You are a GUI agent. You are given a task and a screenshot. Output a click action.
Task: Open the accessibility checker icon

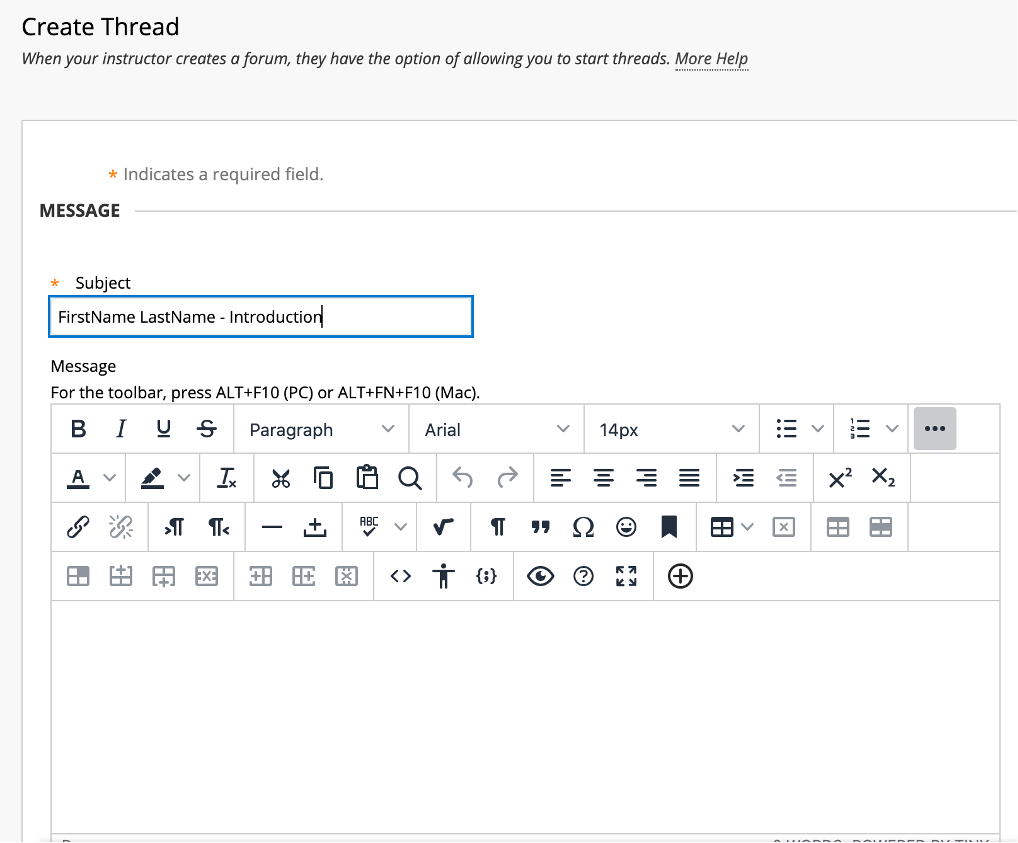[x=444, y=576]
